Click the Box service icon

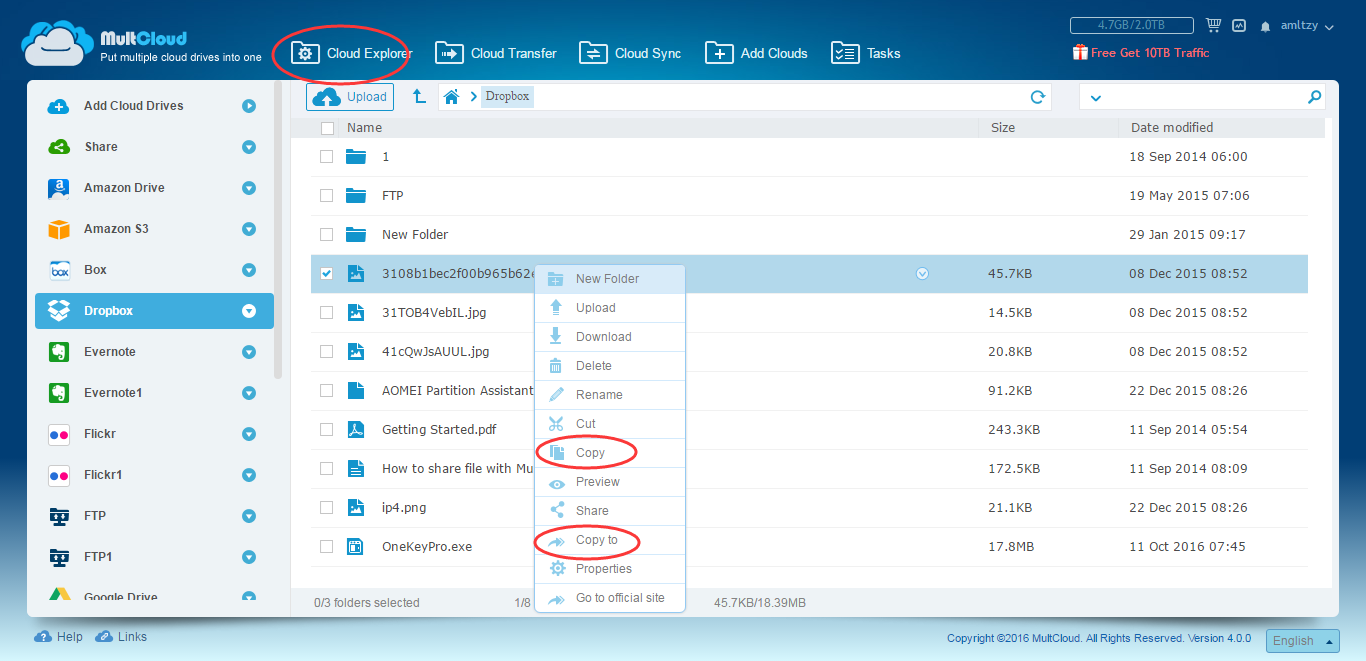59,270
